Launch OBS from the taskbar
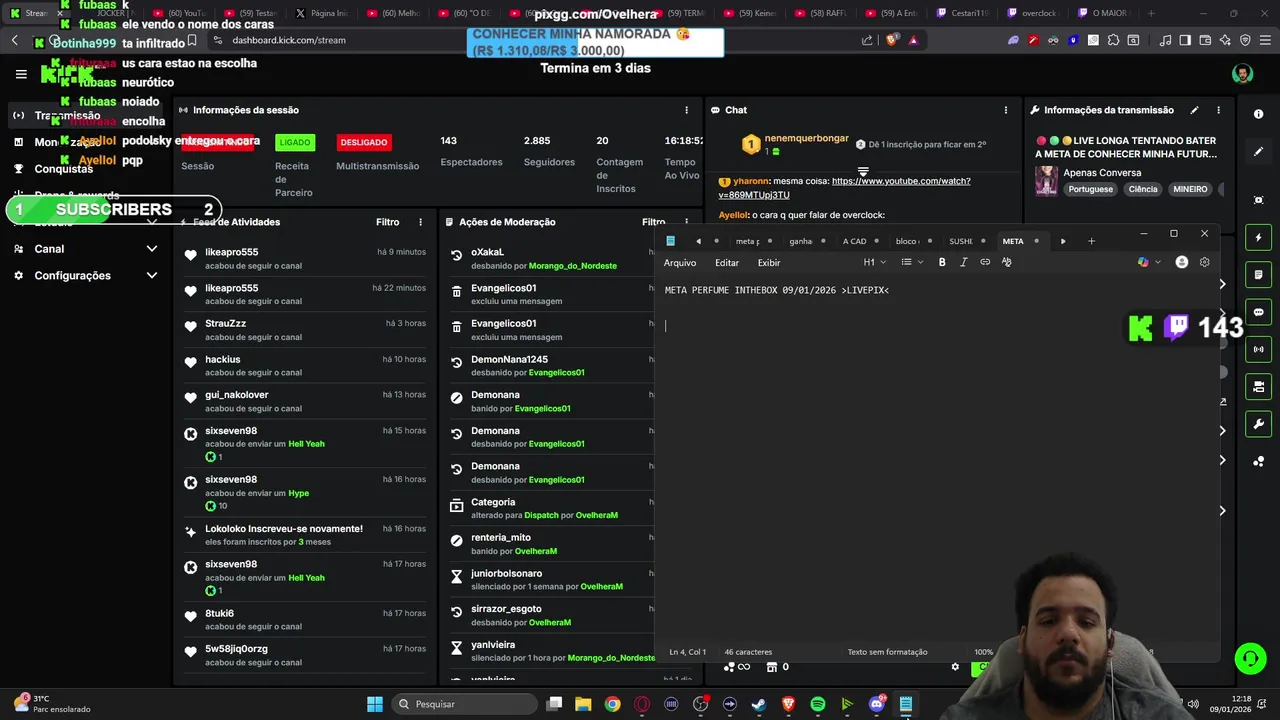Viewport: 1280px width, 720px height. [700, 704]
